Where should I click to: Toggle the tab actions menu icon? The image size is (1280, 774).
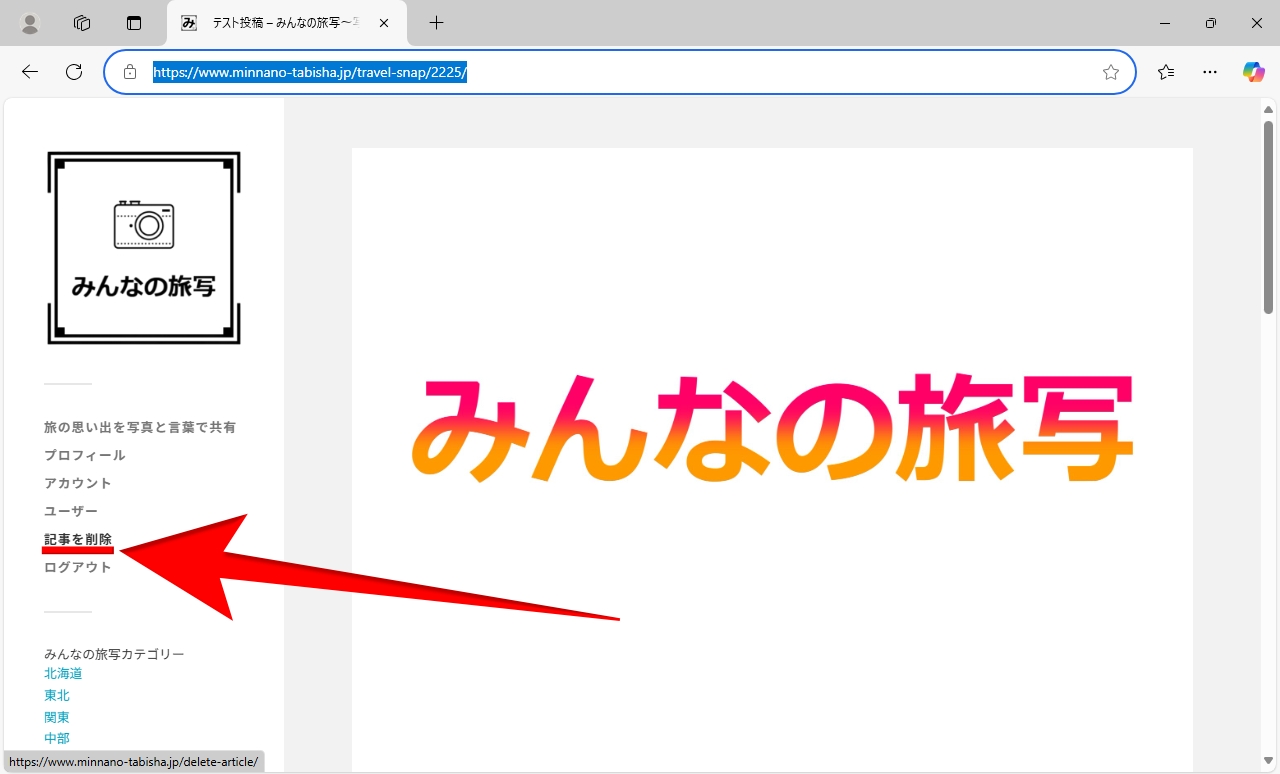(x=134, y=23)
